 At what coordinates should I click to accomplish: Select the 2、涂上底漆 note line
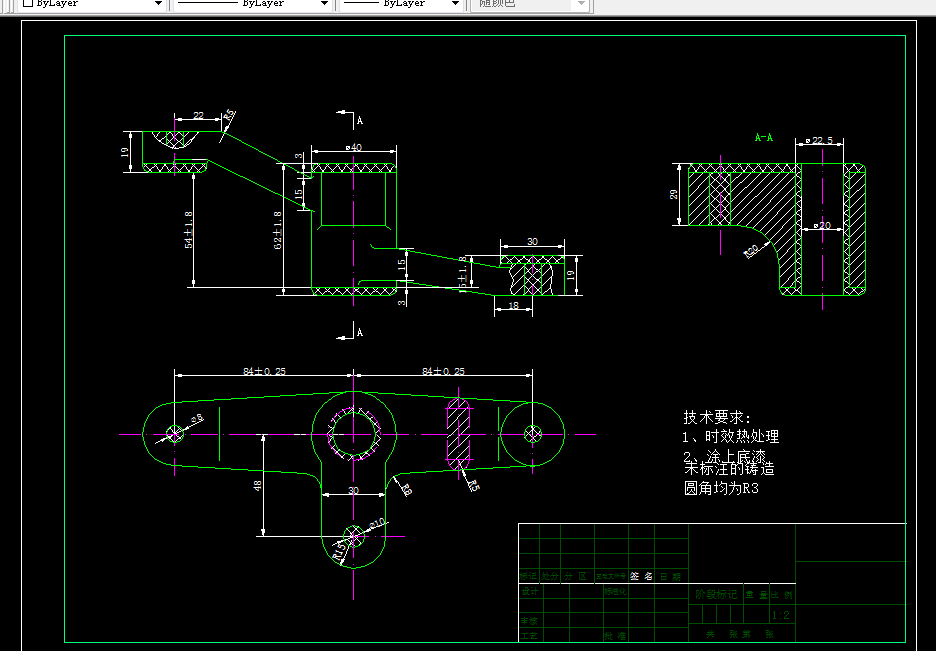pos(724,456)
